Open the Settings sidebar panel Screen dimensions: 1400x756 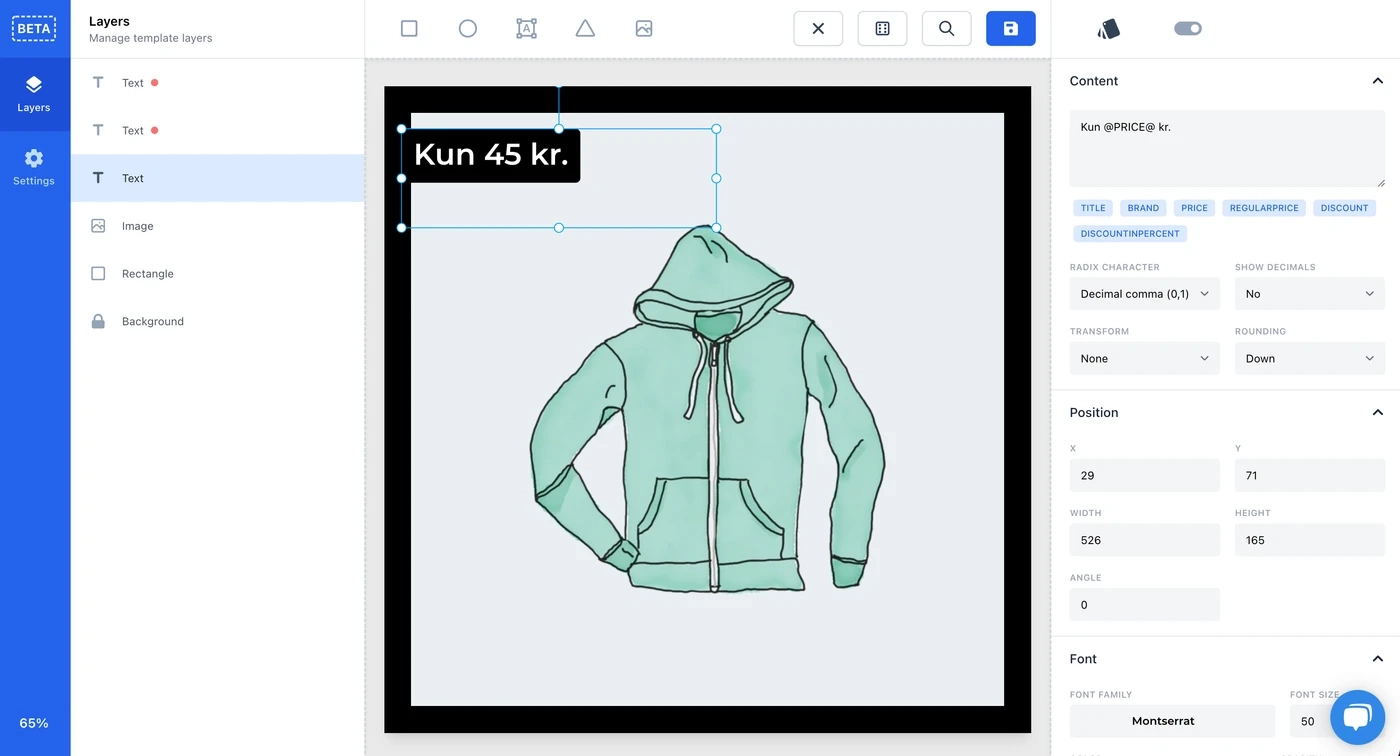click(34, 167)
